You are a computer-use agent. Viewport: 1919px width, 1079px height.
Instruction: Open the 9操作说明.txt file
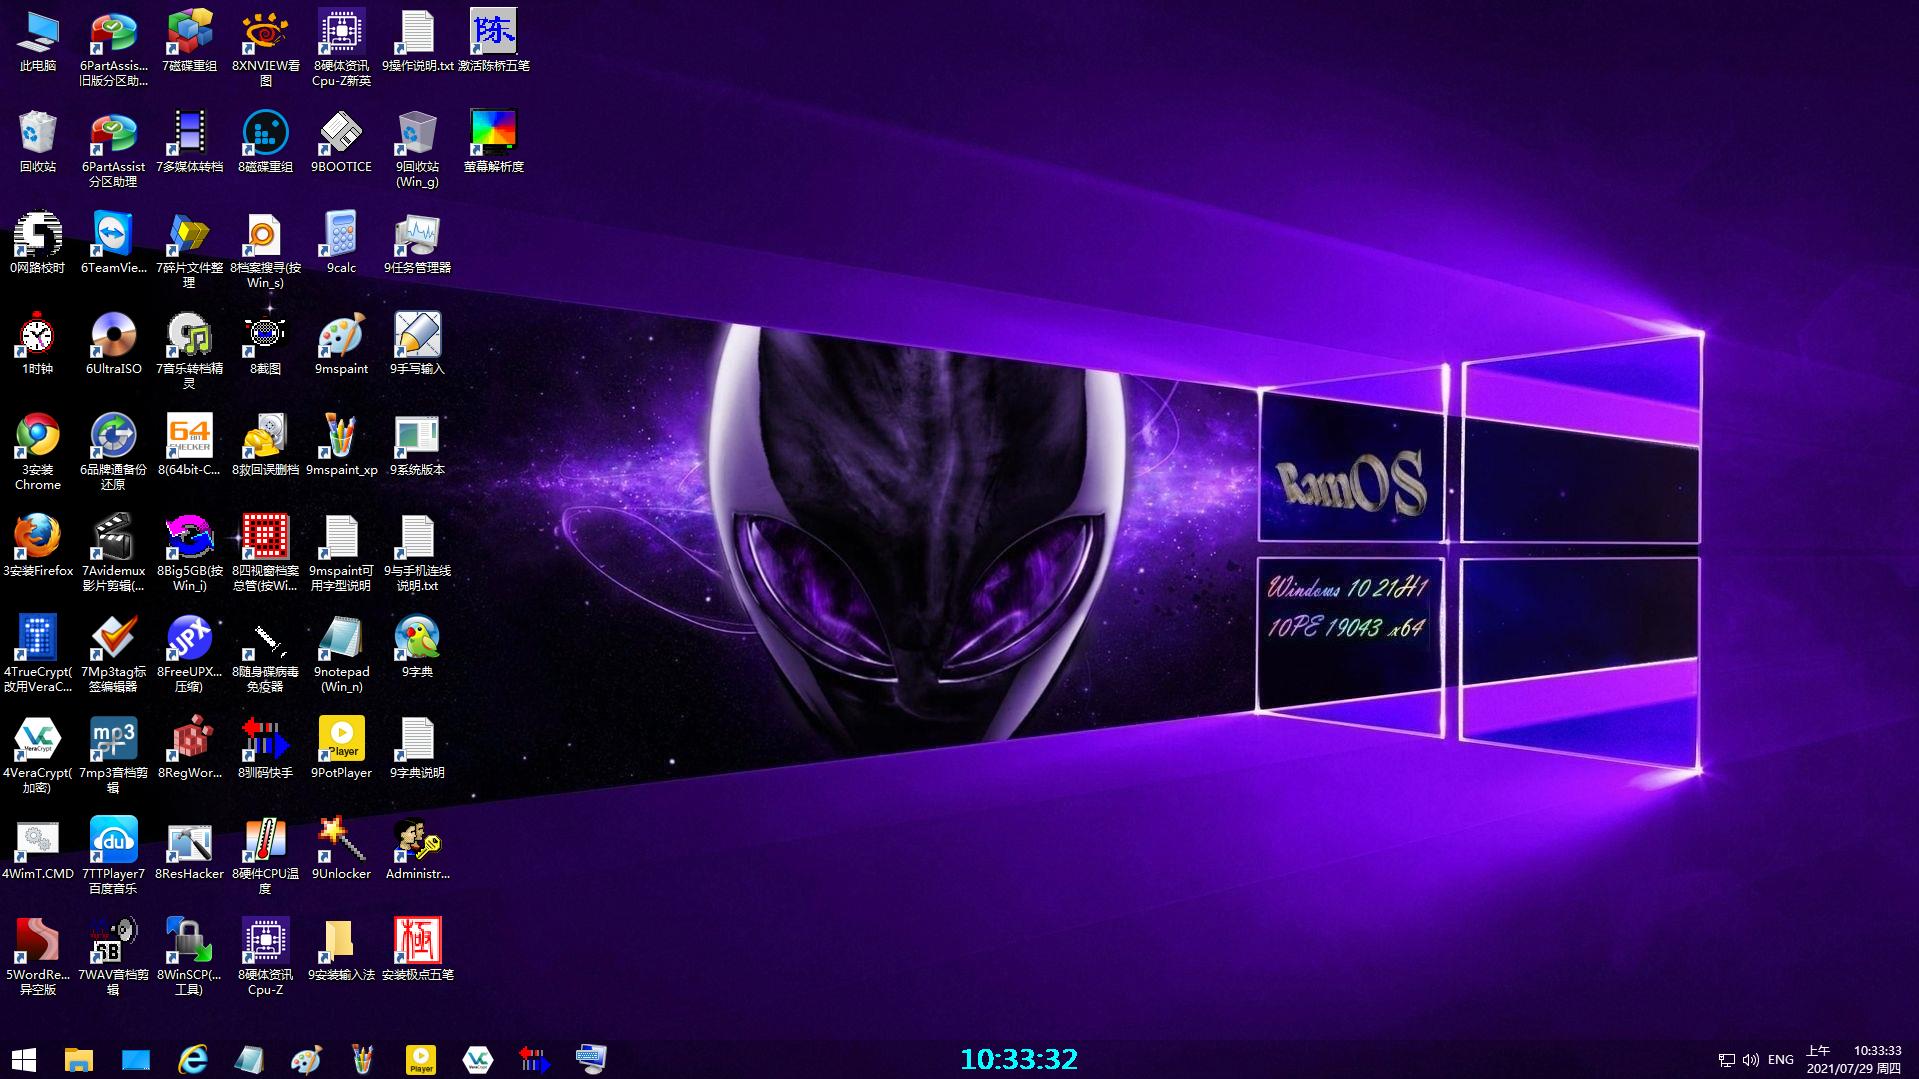pyautogui.click(x=418, y=42)
